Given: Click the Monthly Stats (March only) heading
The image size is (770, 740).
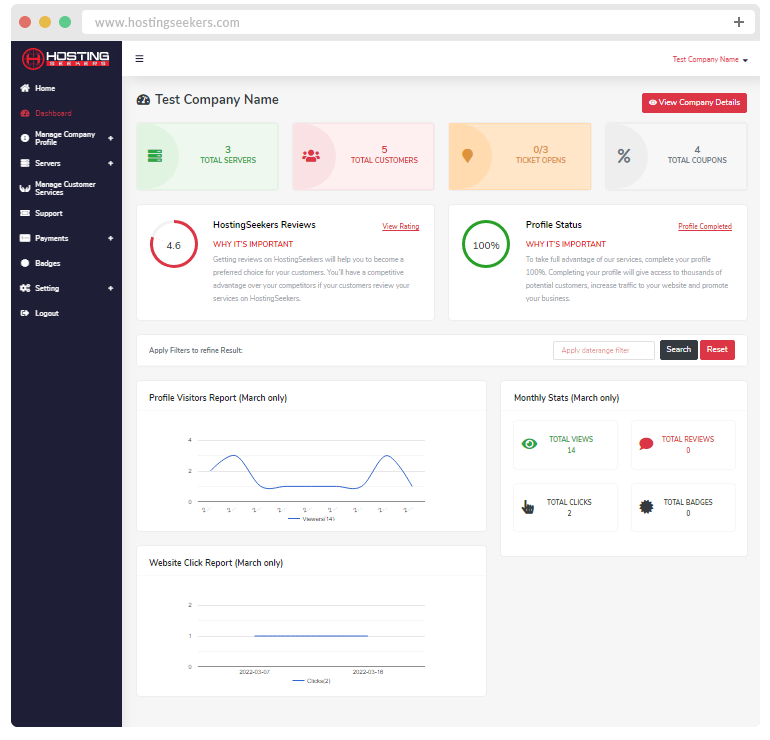Looking at the screenshot, I should click(566, 398).
